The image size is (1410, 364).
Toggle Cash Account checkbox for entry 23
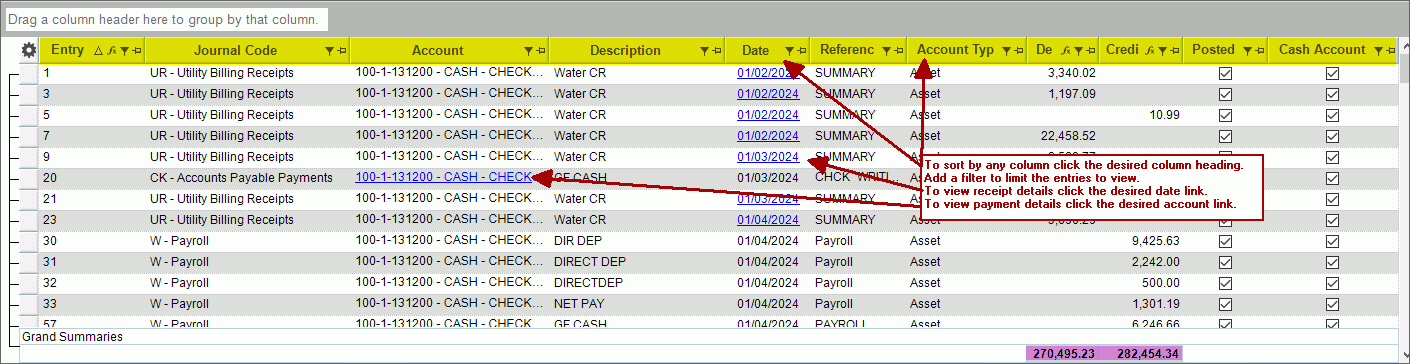pos(1332,220)
